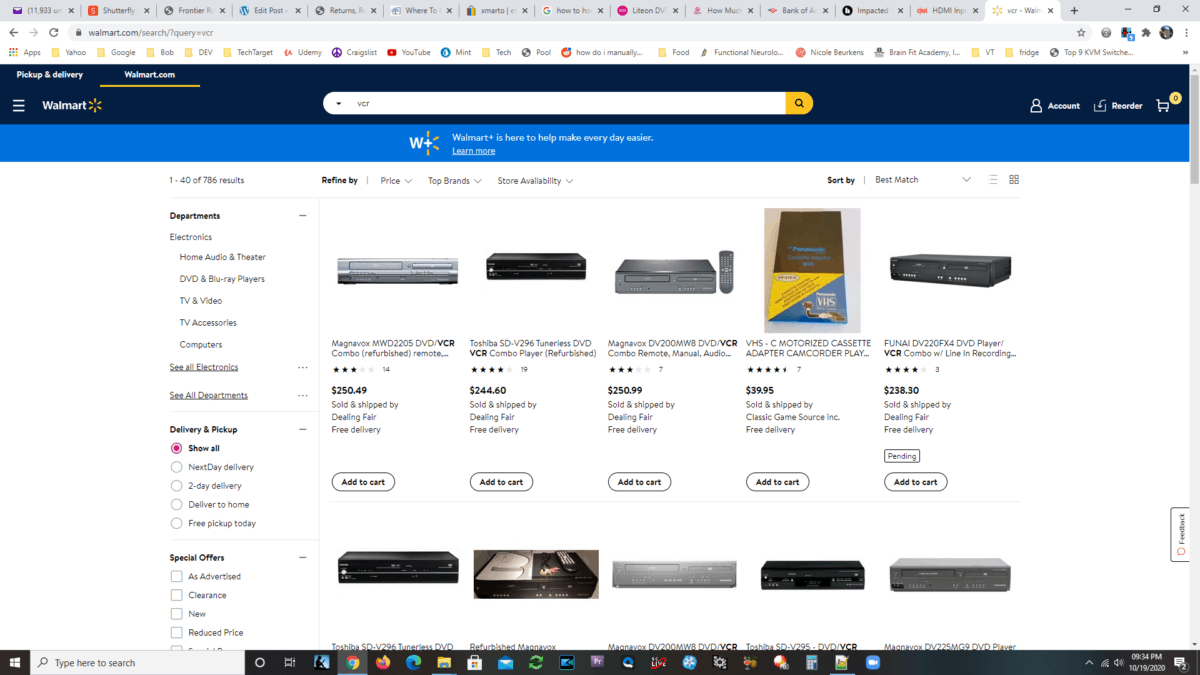This screenshot has height=675, width=1200.
Task: Open the Store Availability dropdown
Action: point(535,181)
